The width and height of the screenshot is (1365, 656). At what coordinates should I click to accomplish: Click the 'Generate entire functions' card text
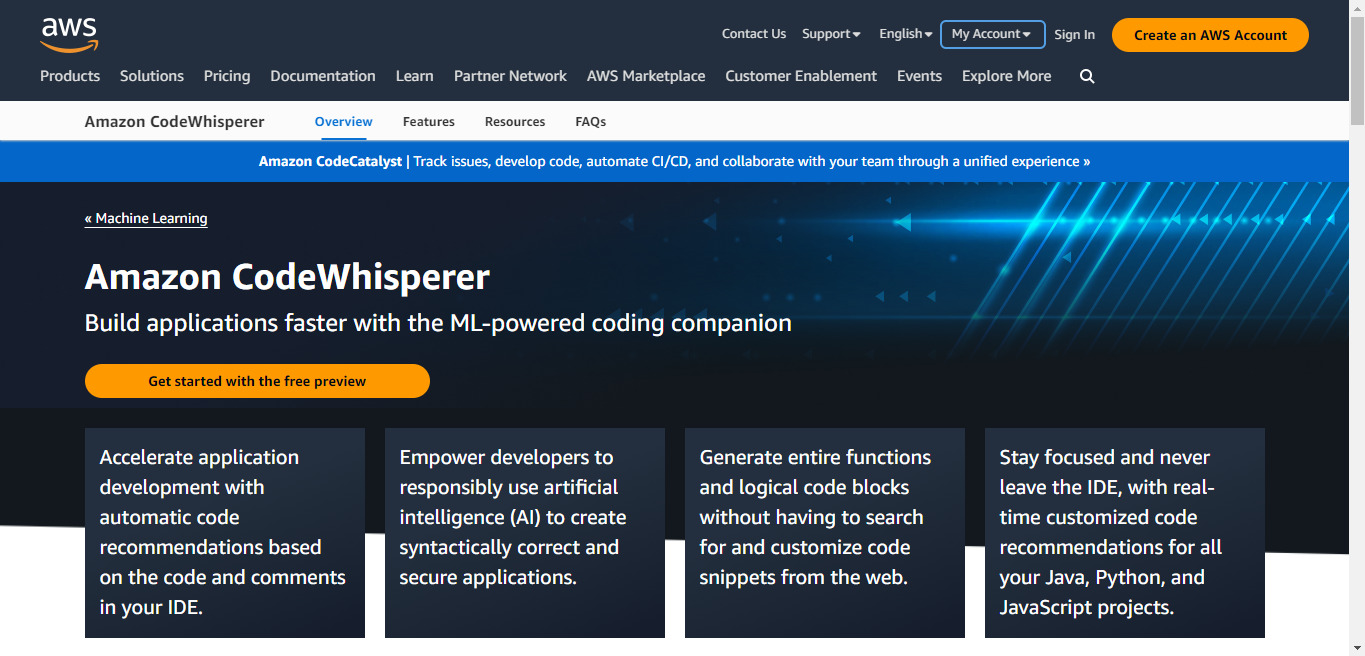click(815, 517)
